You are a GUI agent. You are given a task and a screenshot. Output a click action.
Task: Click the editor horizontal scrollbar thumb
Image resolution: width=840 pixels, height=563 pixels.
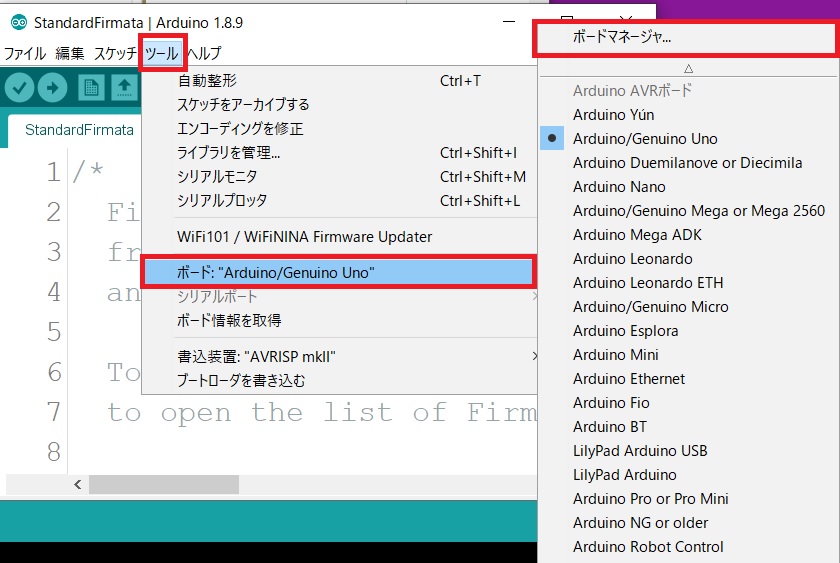click(164, 484)
